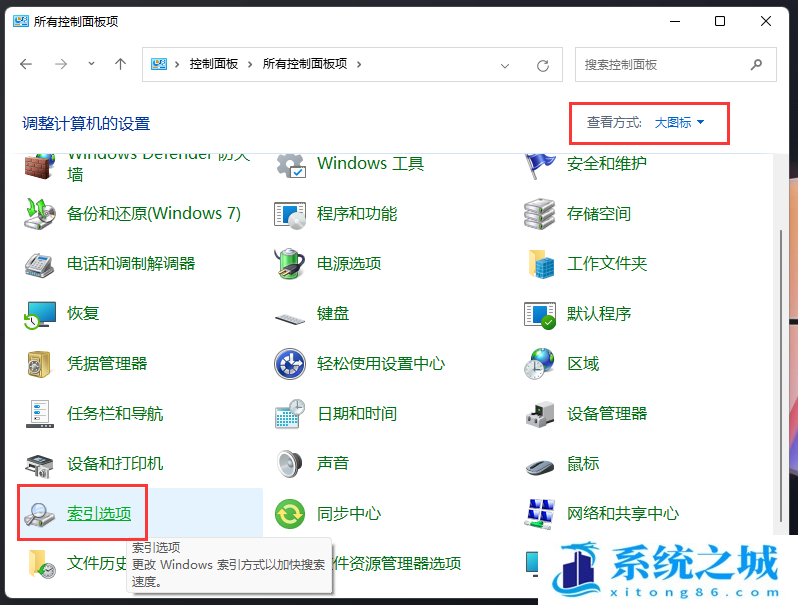Select 所有控制面板项 breadcrumb segment

[x=304, y=64]
